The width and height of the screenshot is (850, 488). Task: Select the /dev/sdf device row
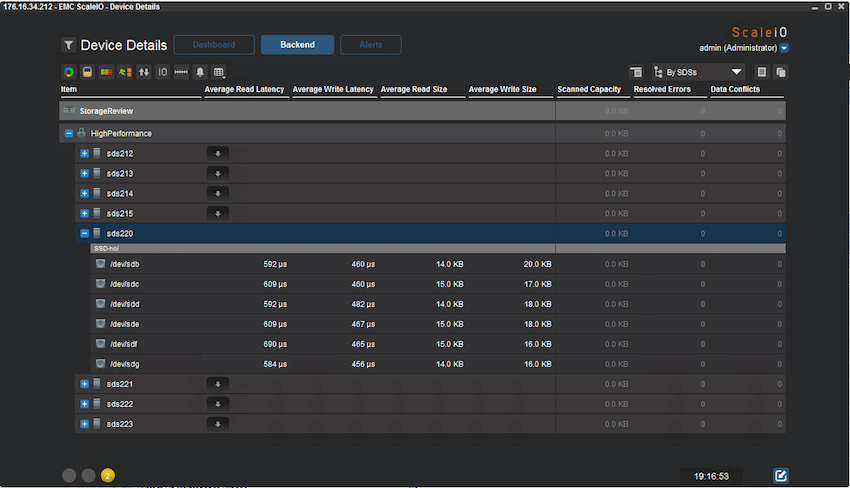pos(438,344)
